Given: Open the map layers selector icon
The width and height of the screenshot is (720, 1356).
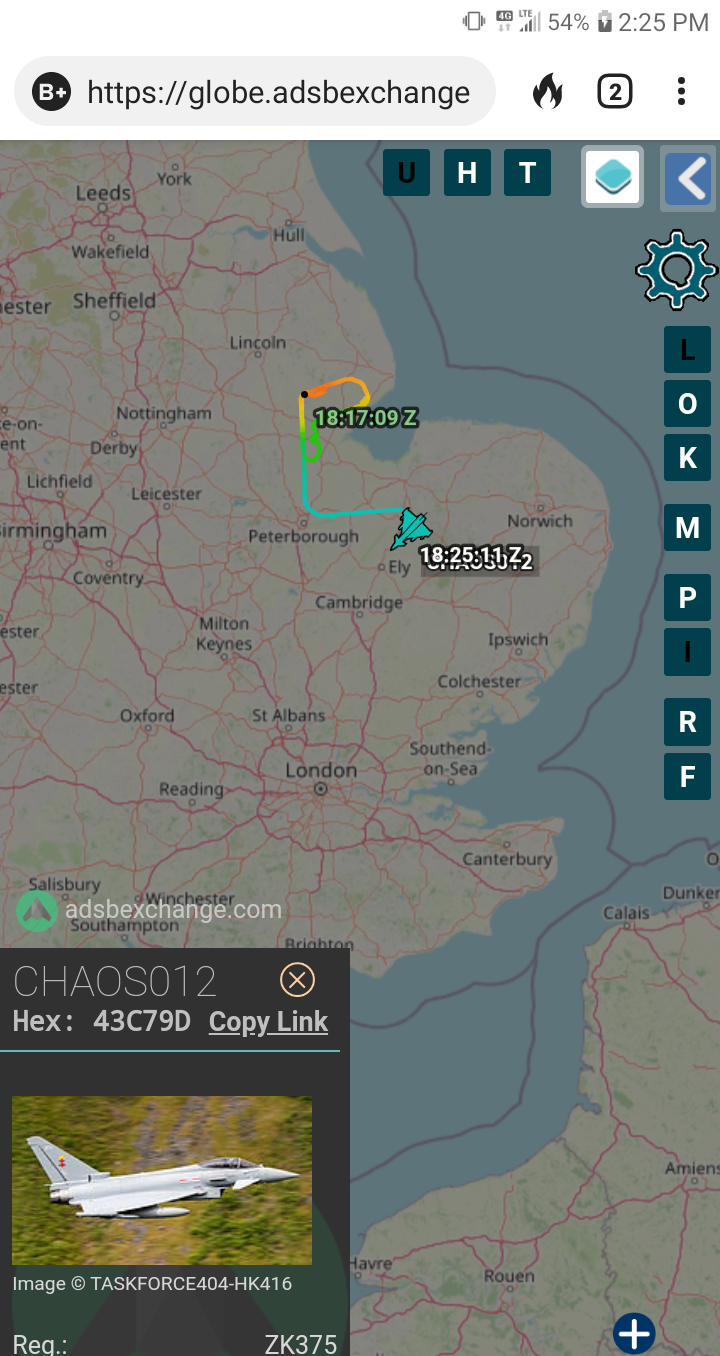Looking at the screenshot, I should (612, 177).
